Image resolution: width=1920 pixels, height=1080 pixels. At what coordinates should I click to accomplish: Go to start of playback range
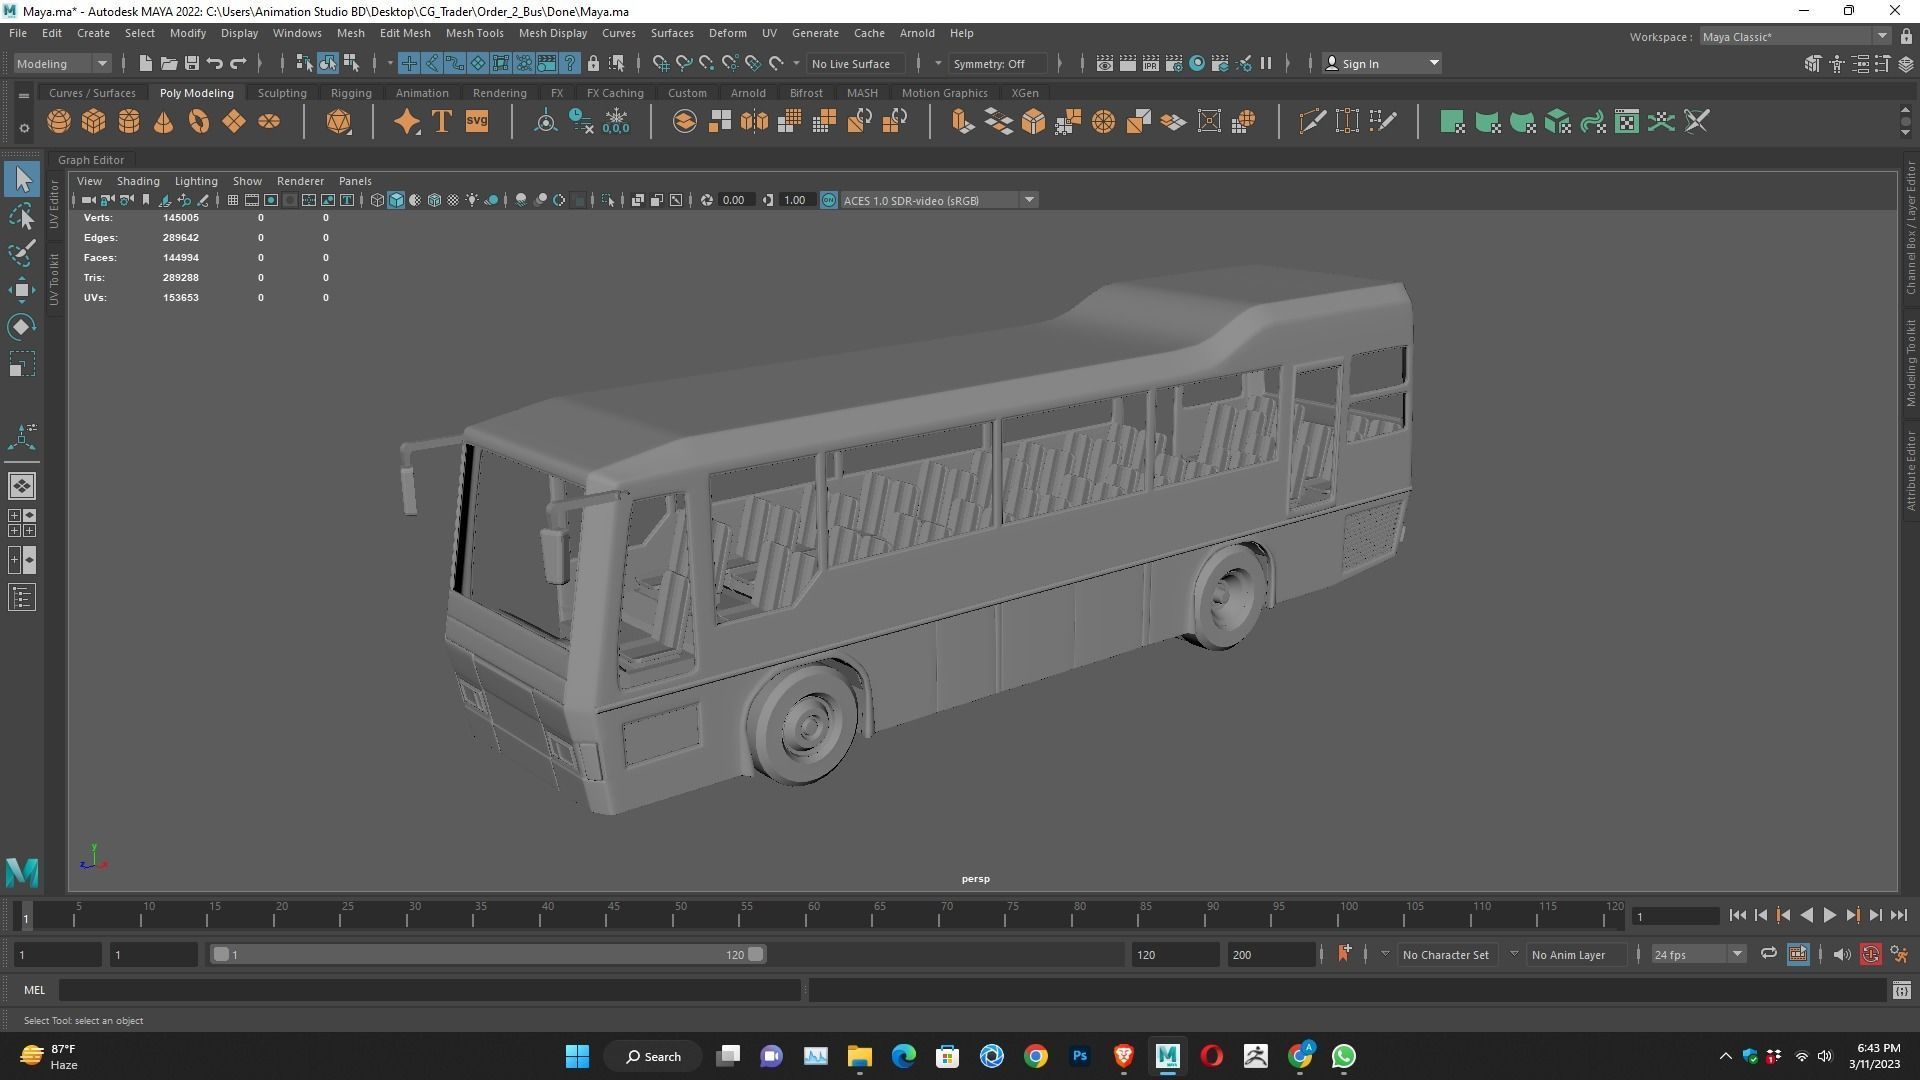(x=1737, y=915)
